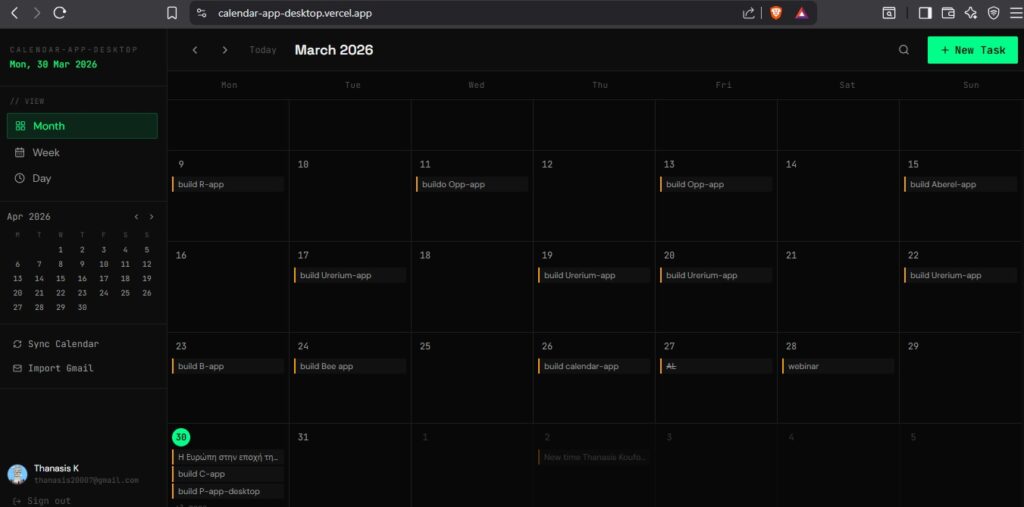Open task 'buildo Opp-app' on March 11
This screenshot has width=1024, height=507.
point(472,184)
